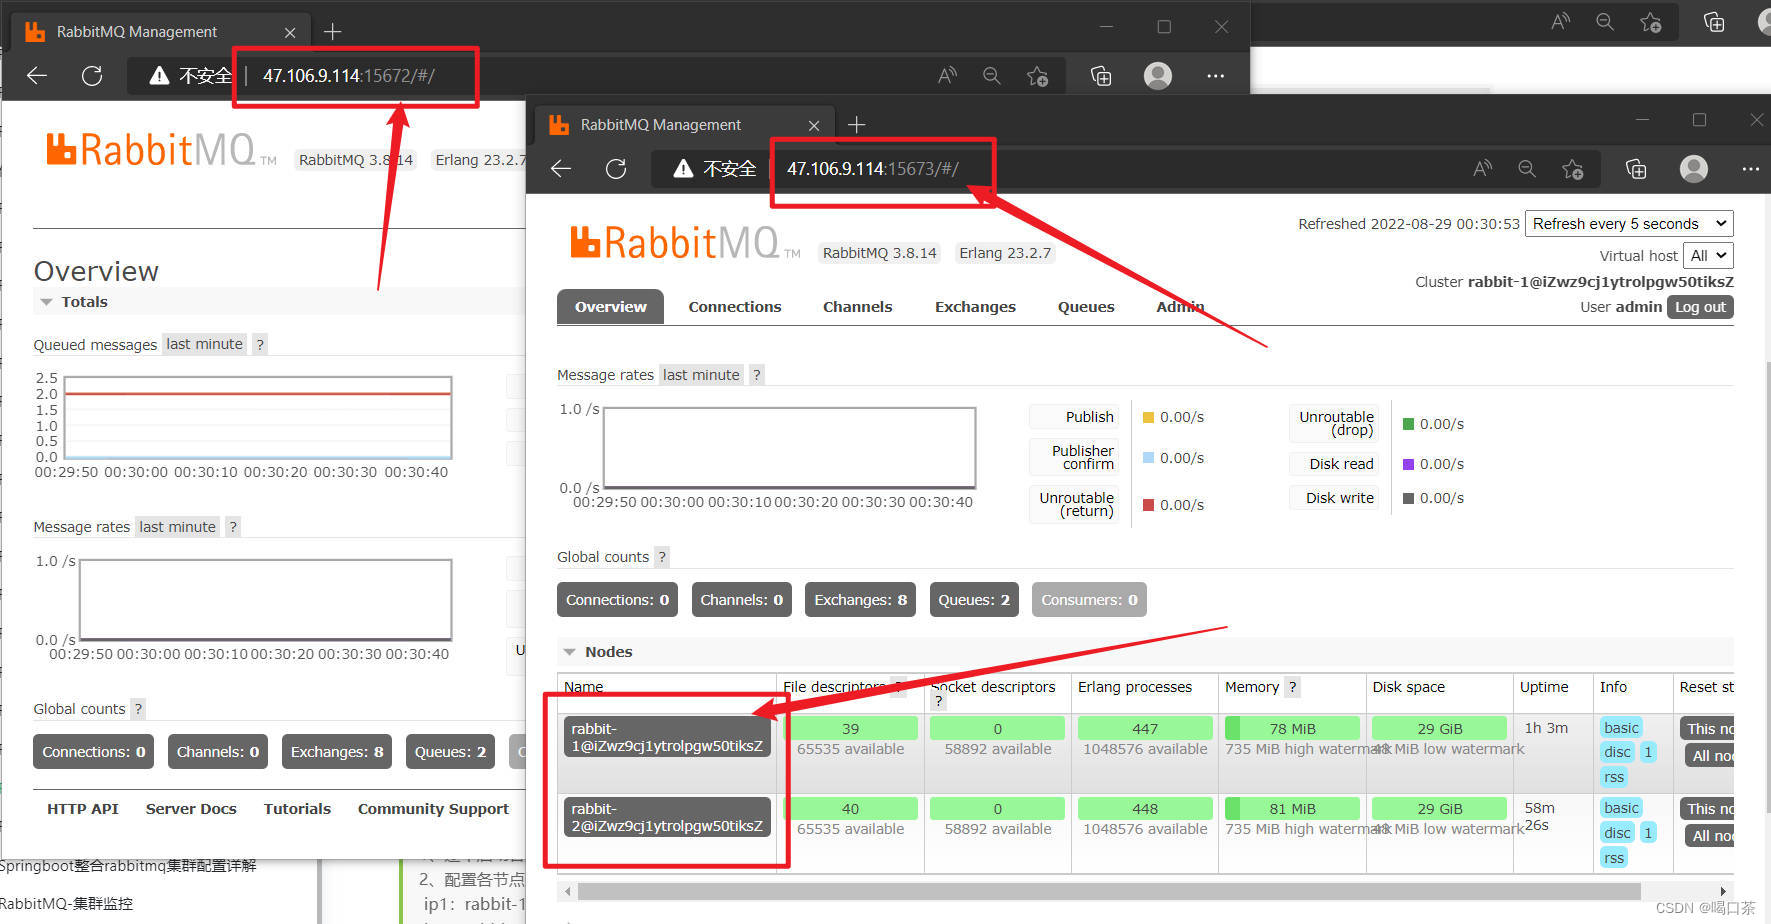
Task: Open new tab in front window
Action: [856, 125]
